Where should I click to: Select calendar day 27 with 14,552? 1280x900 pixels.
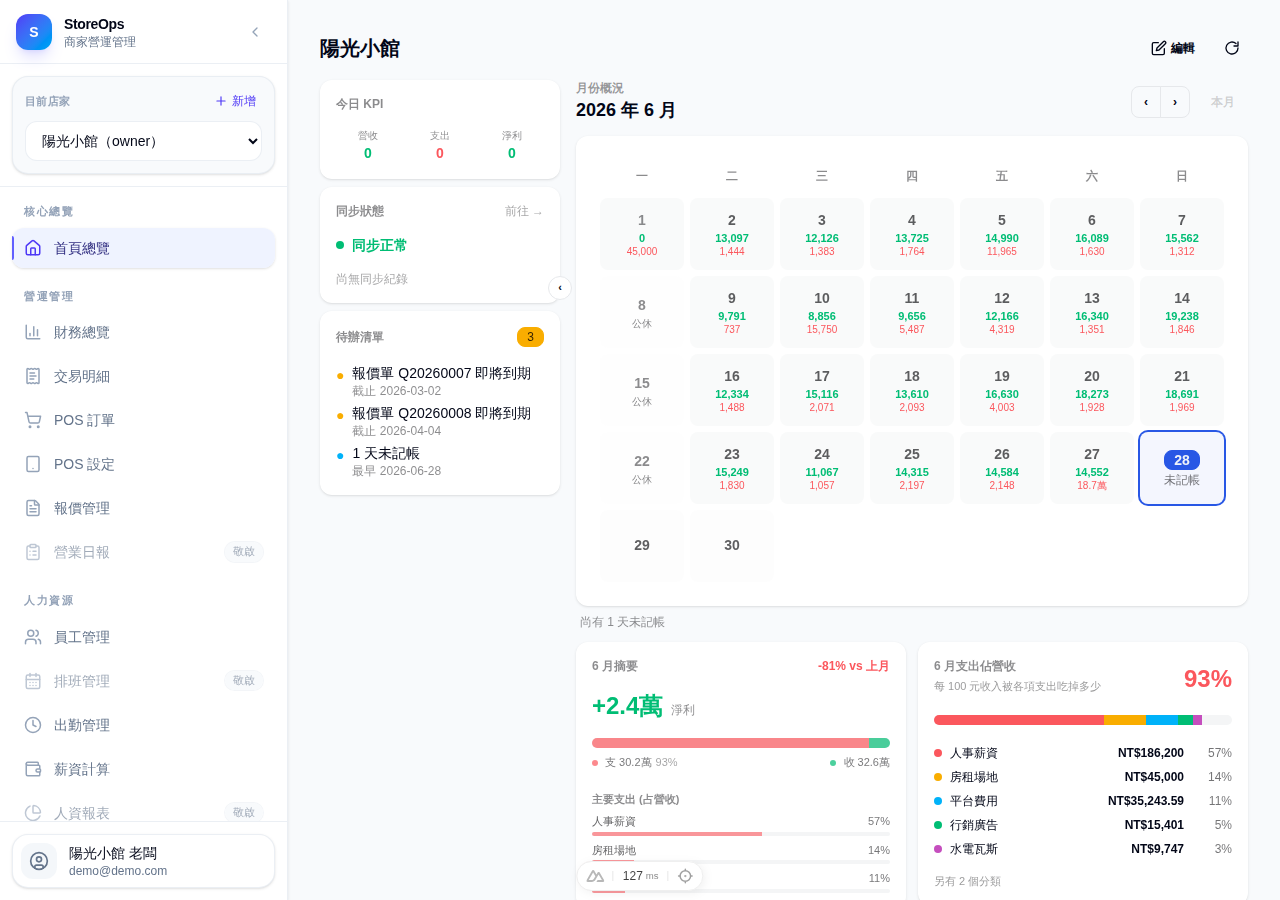click(x=1092, y=468)
